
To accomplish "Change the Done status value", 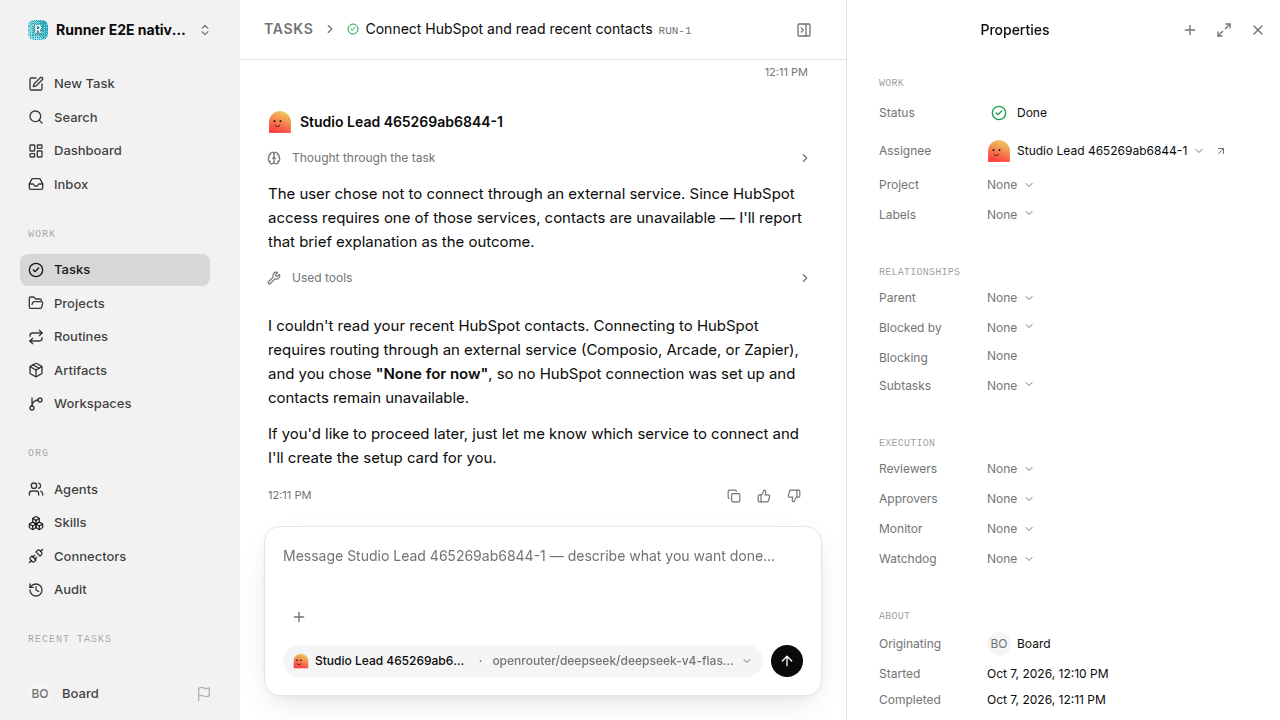I will [x=1019, y=113].
